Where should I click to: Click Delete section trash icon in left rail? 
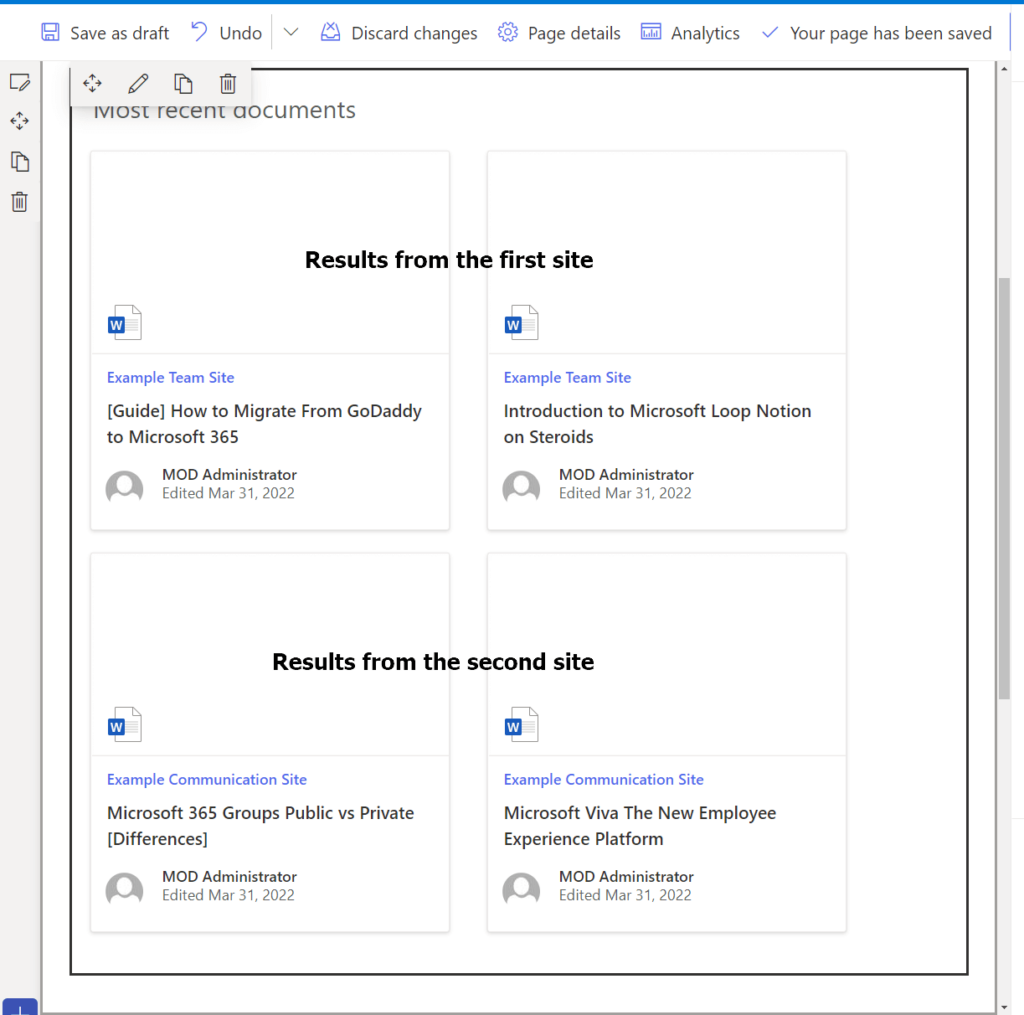[20, 202]
